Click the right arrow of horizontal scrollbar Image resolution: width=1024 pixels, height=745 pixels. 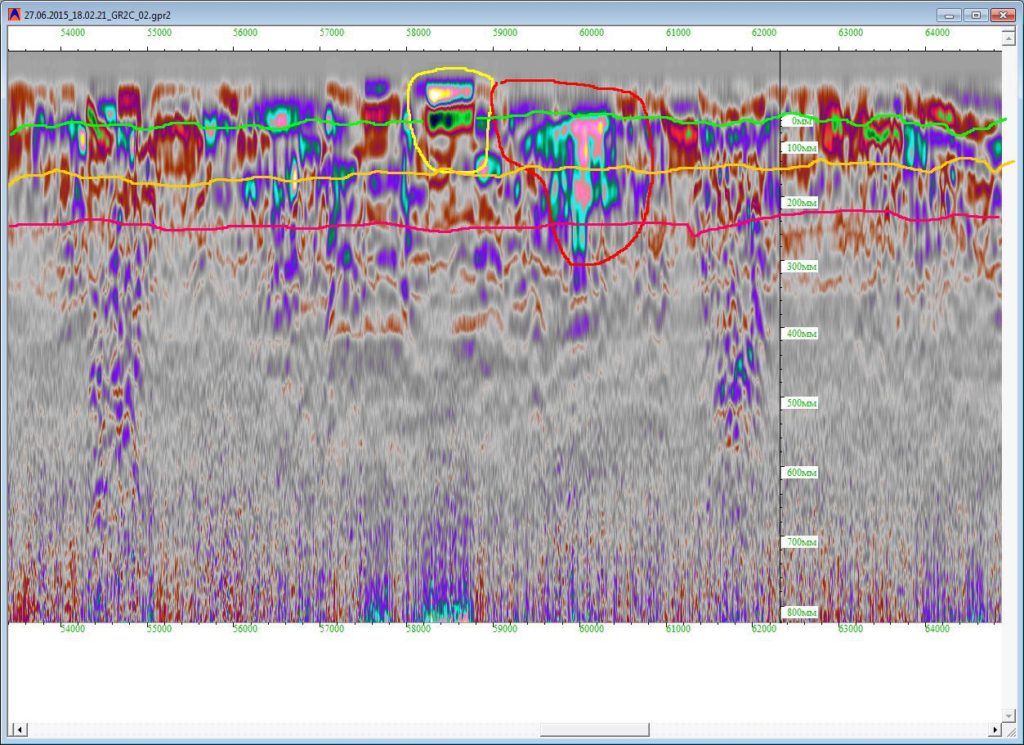pyautogui.click(x=995, y=729)
